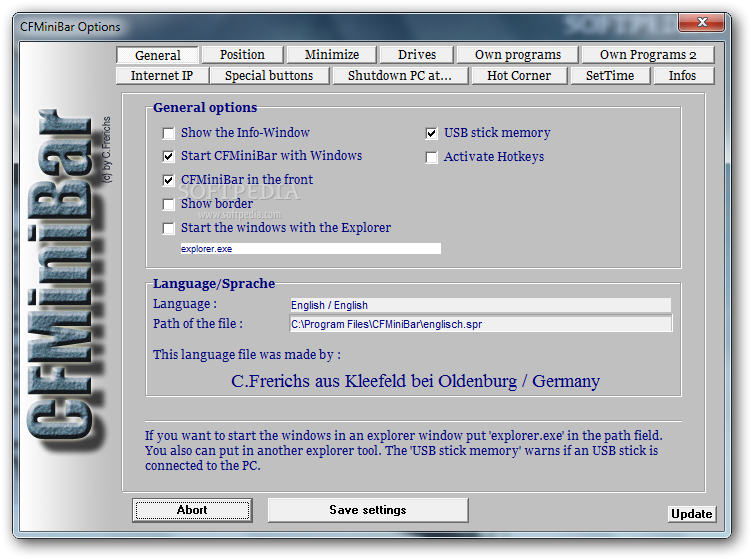Open the Shutdown PC at... tab
Viewport: 752px width, 559px height.
400,76
